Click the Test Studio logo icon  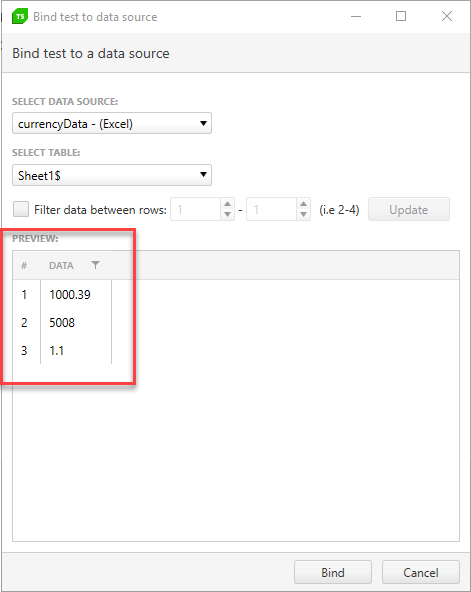[x=20, y=17]
